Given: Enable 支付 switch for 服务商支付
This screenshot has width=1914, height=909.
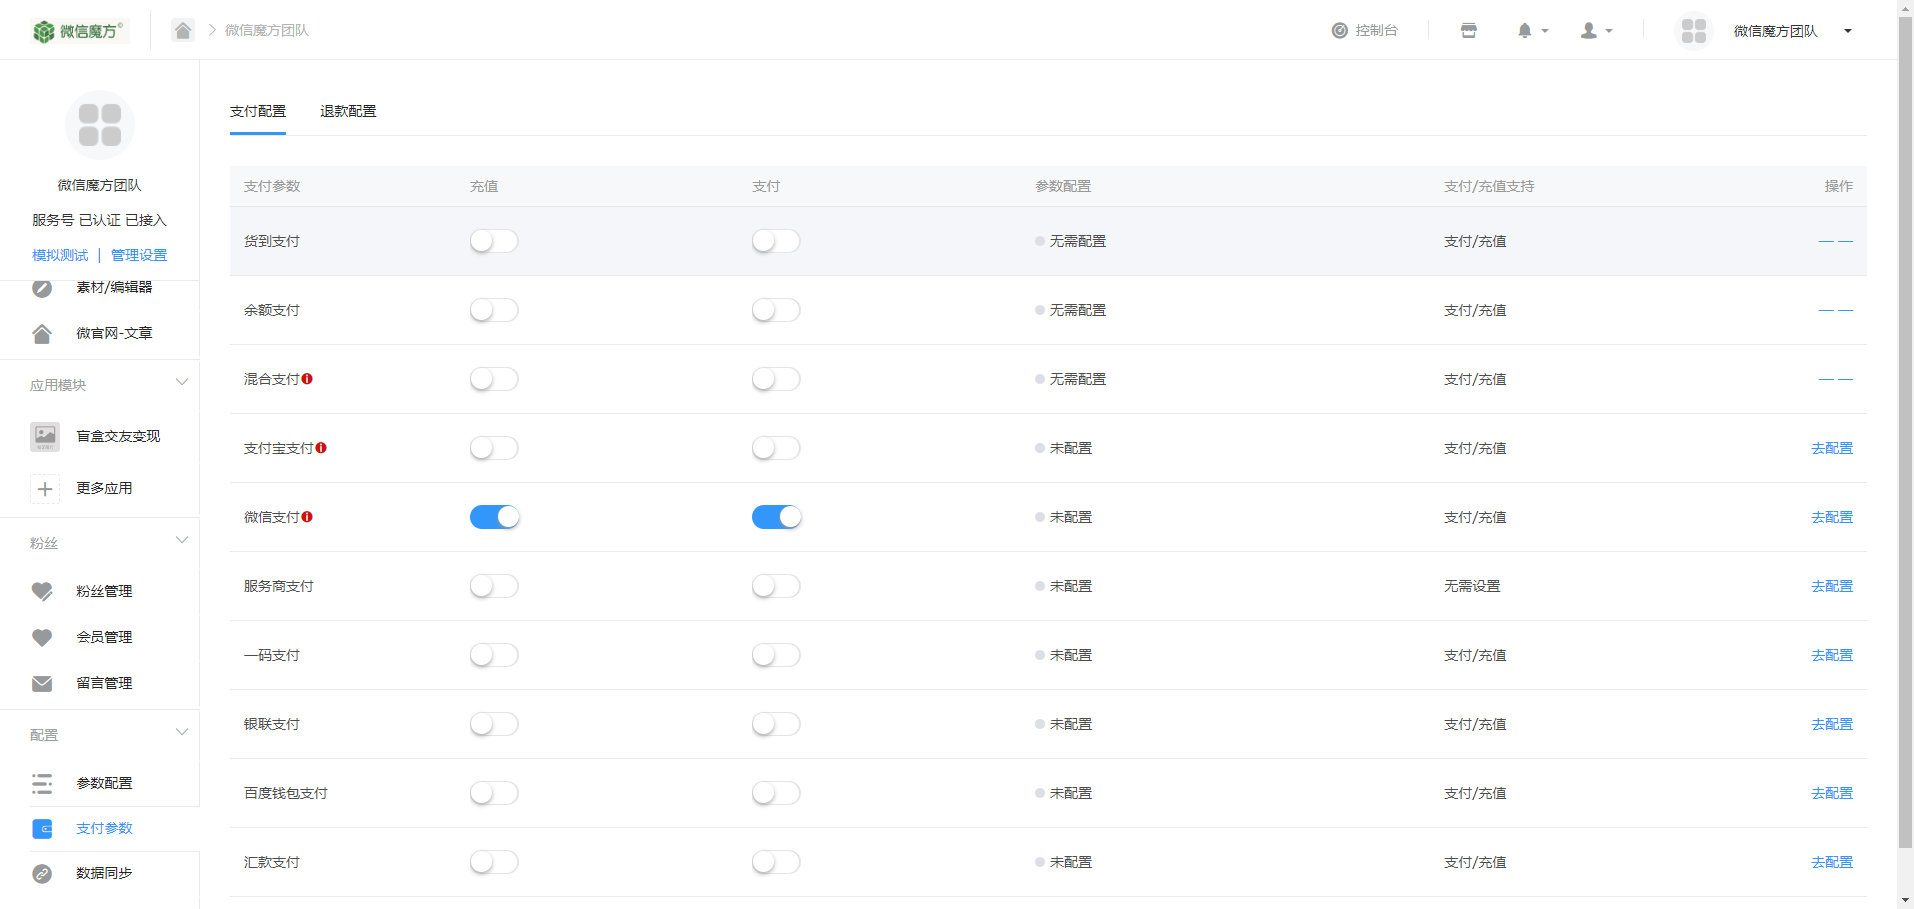Looking at the screenshot, I should [x=776, y=586].
